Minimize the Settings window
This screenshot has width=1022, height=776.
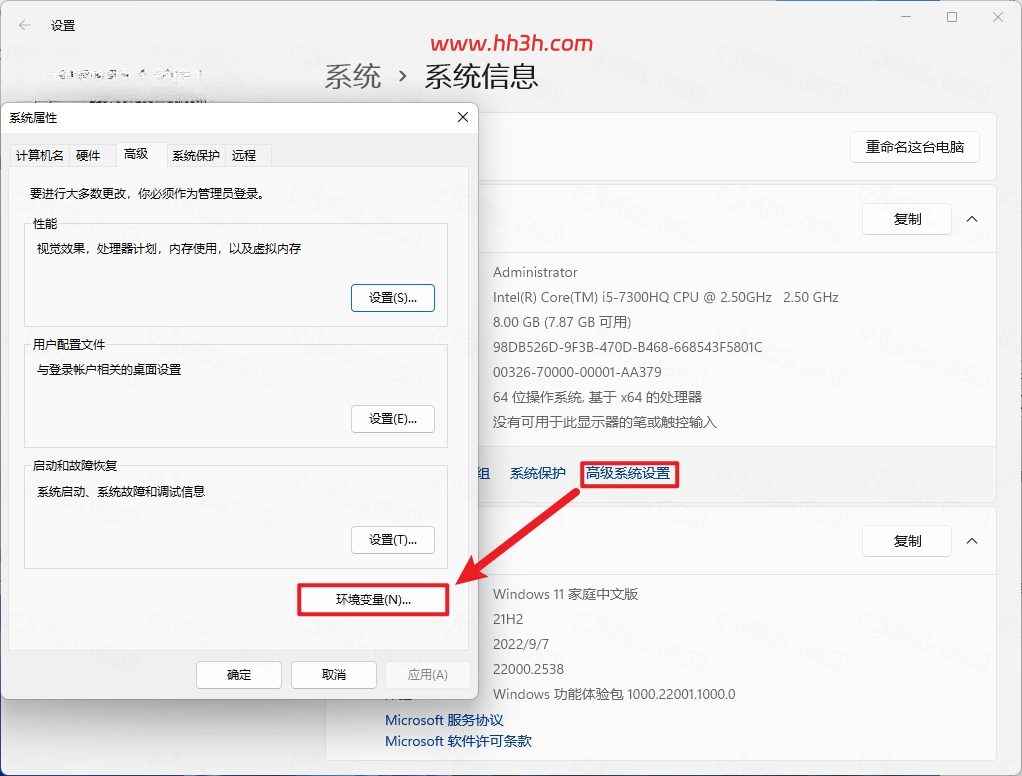pos(906,18)
